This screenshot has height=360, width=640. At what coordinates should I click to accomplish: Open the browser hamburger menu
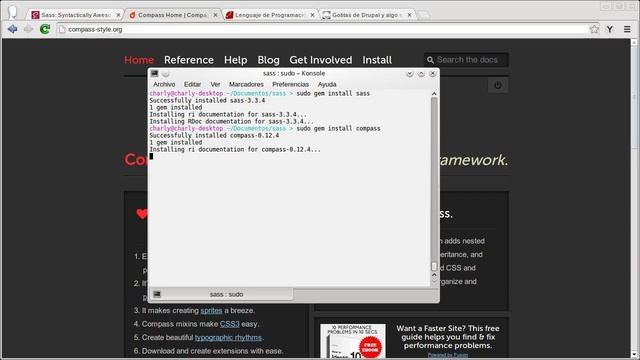click(x=627, y=29)
